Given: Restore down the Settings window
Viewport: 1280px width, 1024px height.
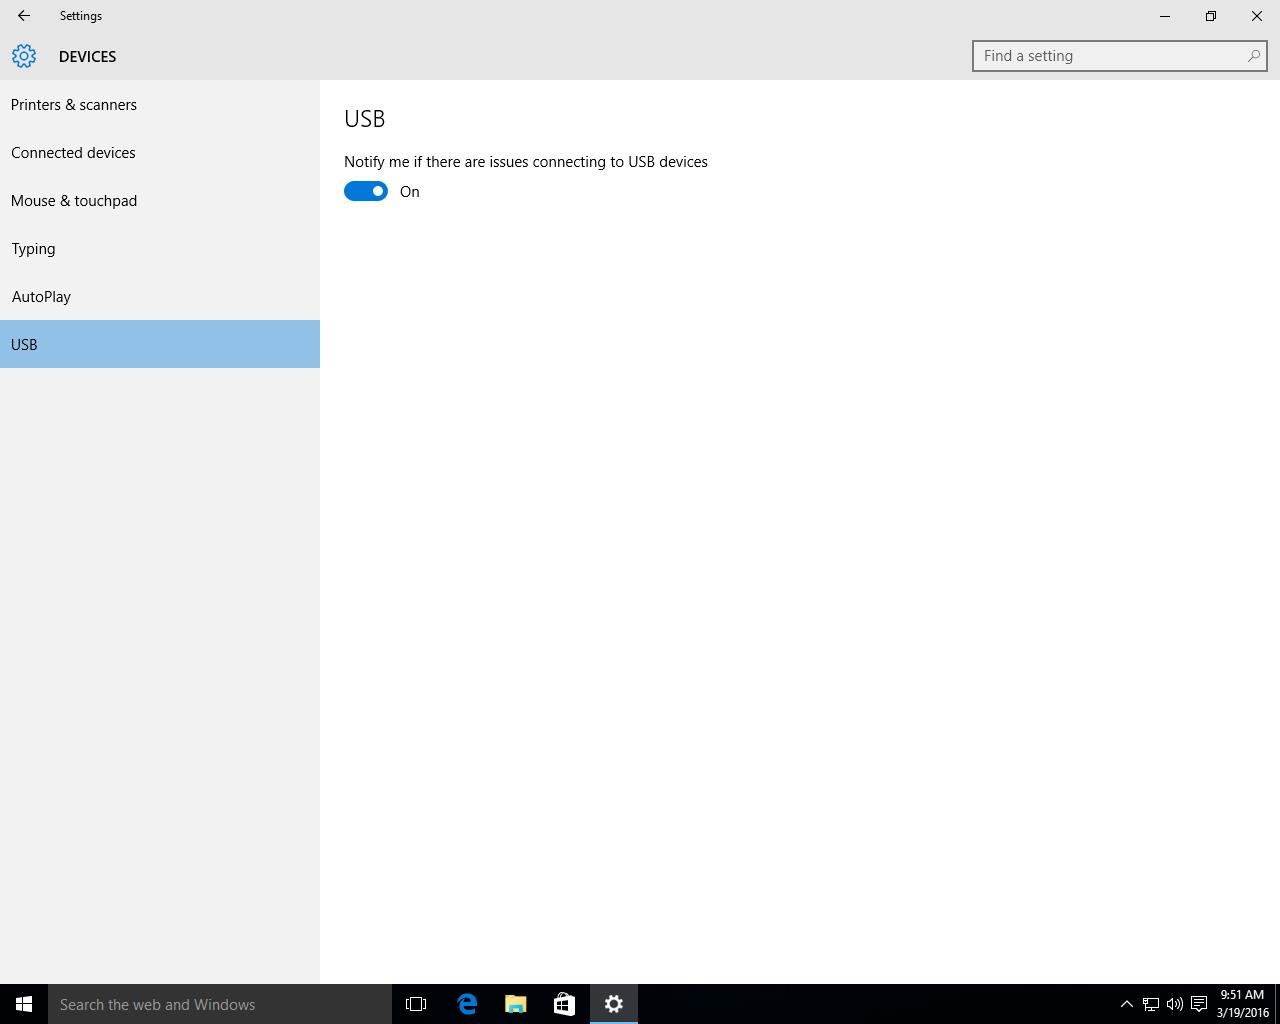Looking at the screenshot, I should tap(1211, 16).
